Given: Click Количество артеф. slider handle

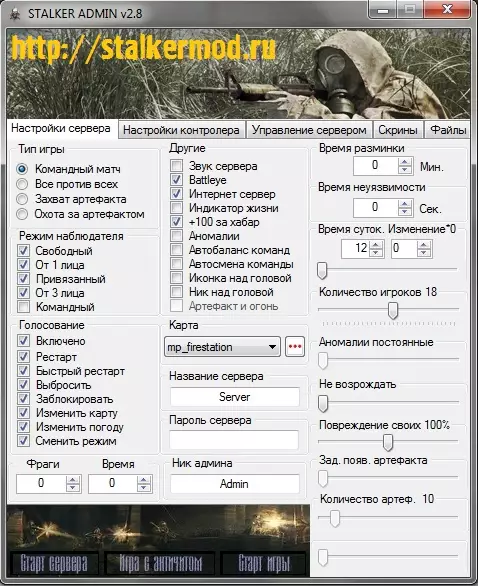Looking at the screenshot, I should pyautogui.click(x=334, y=518).
